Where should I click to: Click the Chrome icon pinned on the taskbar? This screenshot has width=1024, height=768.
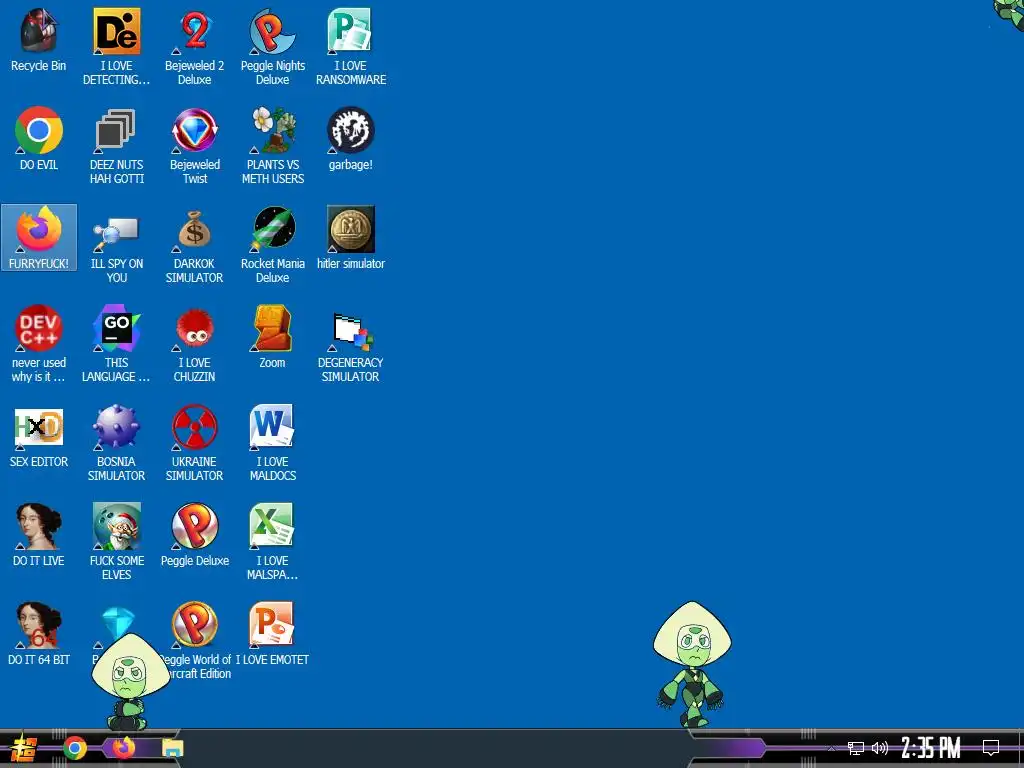tap(75, 748)
